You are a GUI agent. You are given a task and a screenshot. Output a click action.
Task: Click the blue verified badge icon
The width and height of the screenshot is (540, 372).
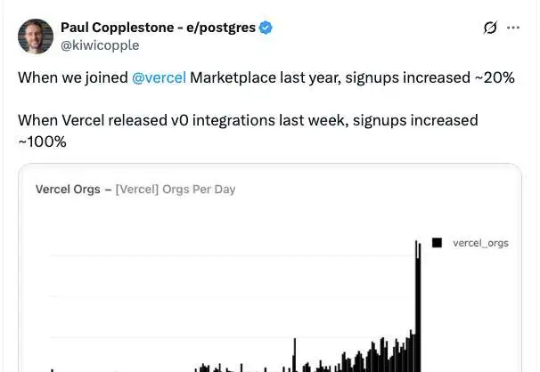tap(266, 28)
